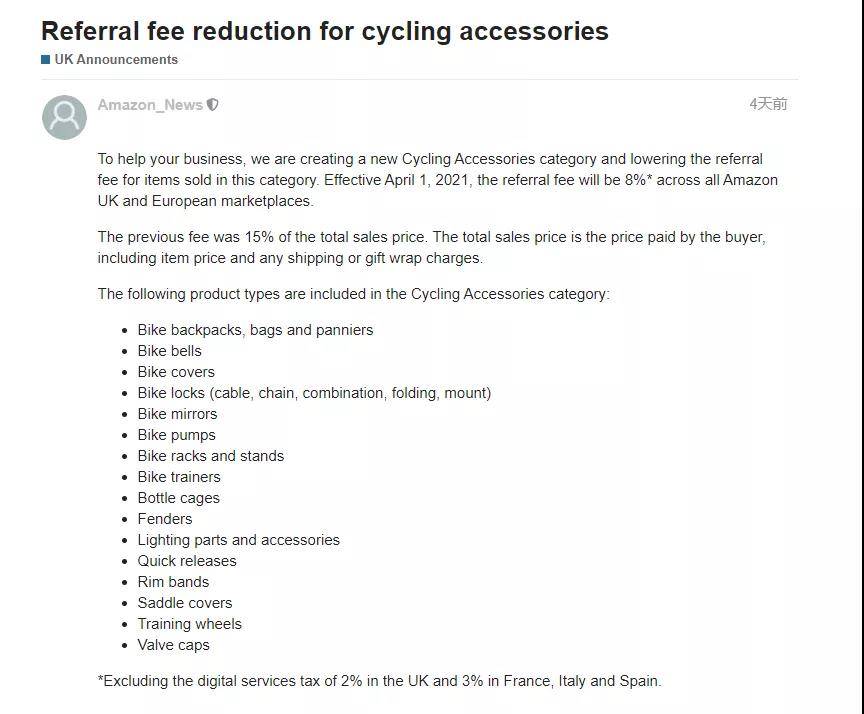Click the blue UK Announcements category square
This screenshot has height=714, width=864.
point(46,60)
